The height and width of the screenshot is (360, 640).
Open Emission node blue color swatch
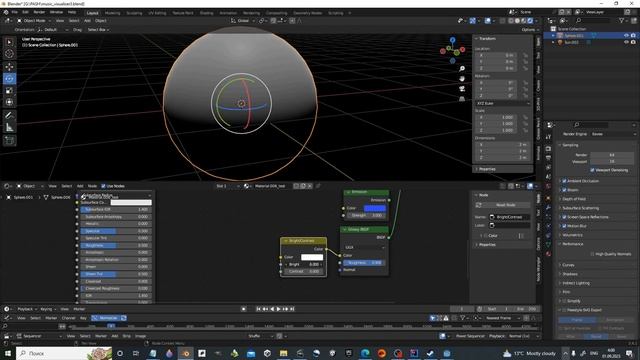tap(375, 208)
